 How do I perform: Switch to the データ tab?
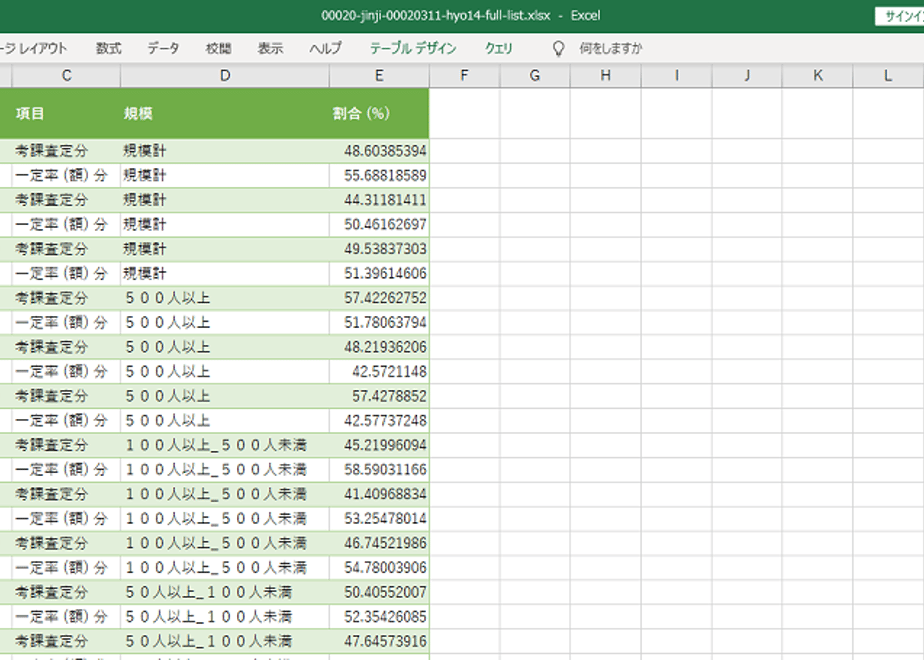point(163,48)
